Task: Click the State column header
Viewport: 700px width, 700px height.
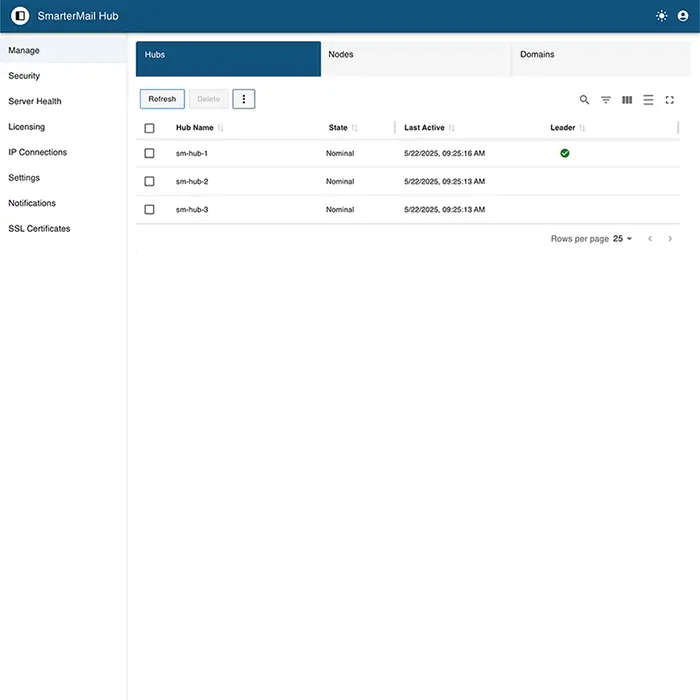Action: pos(338,128)
